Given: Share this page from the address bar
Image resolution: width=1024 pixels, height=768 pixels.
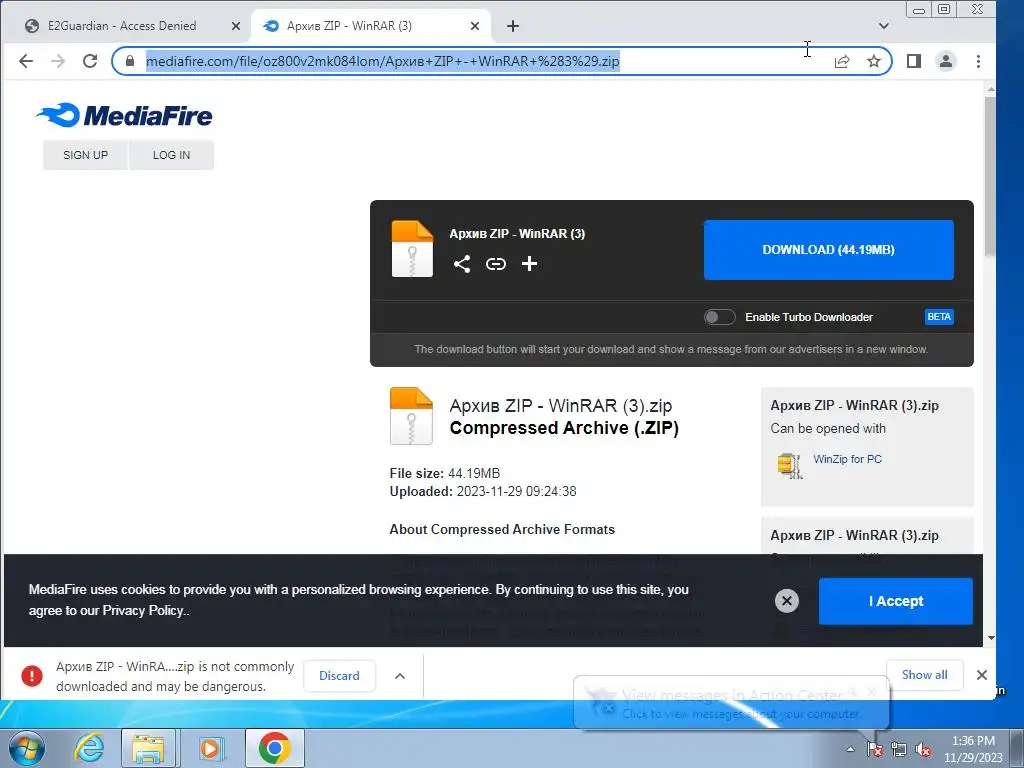Looking at the screenshot, I should tap(842, 61).
